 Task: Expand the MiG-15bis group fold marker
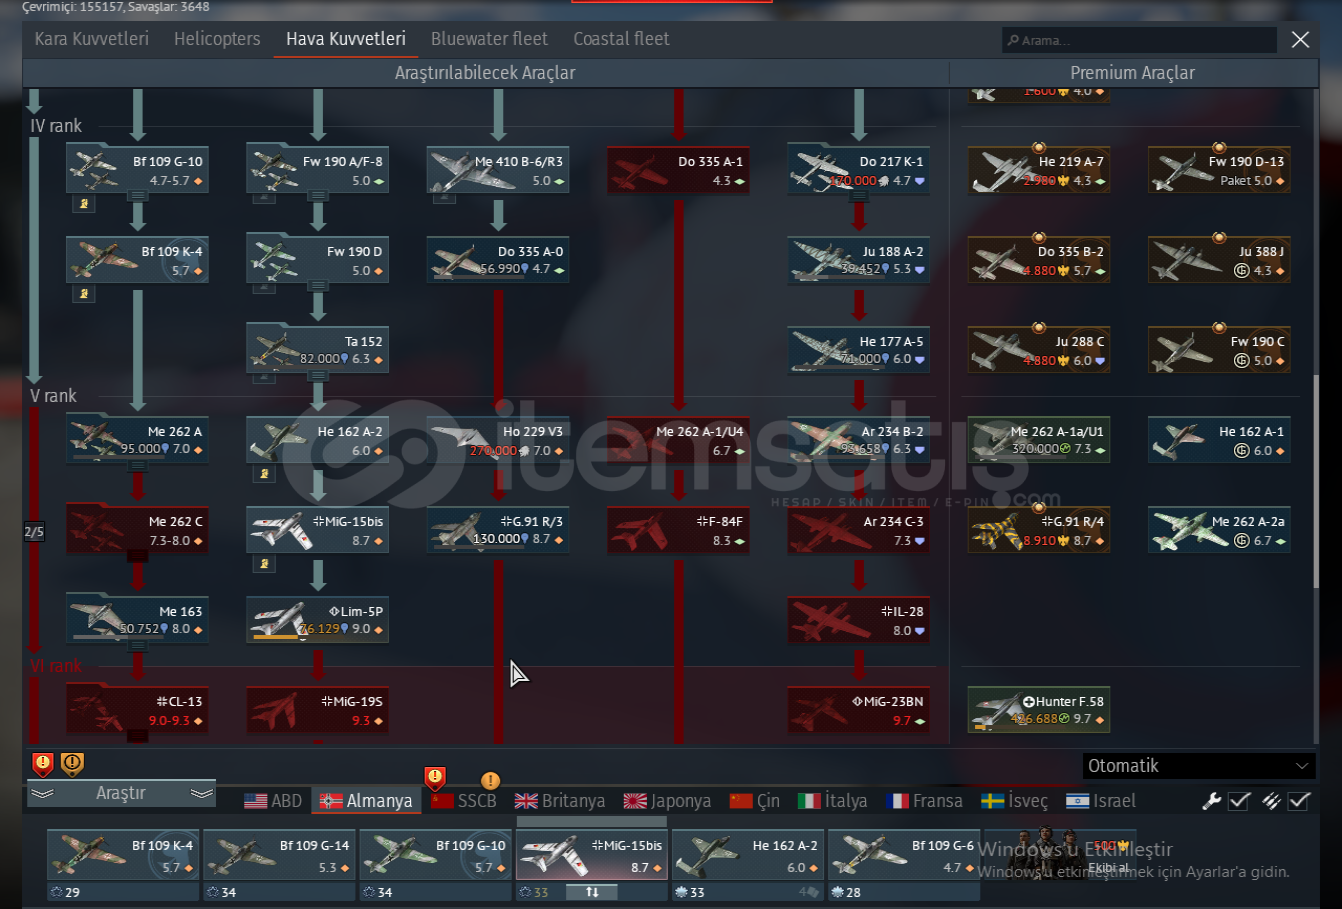[264, 563]
